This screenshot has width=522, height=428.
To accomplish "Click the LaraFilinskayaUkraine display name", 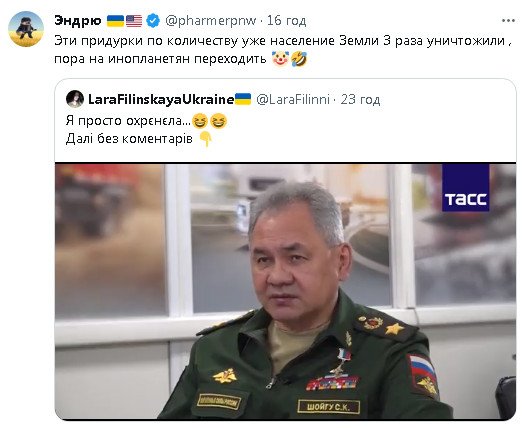I will [161, 99].
